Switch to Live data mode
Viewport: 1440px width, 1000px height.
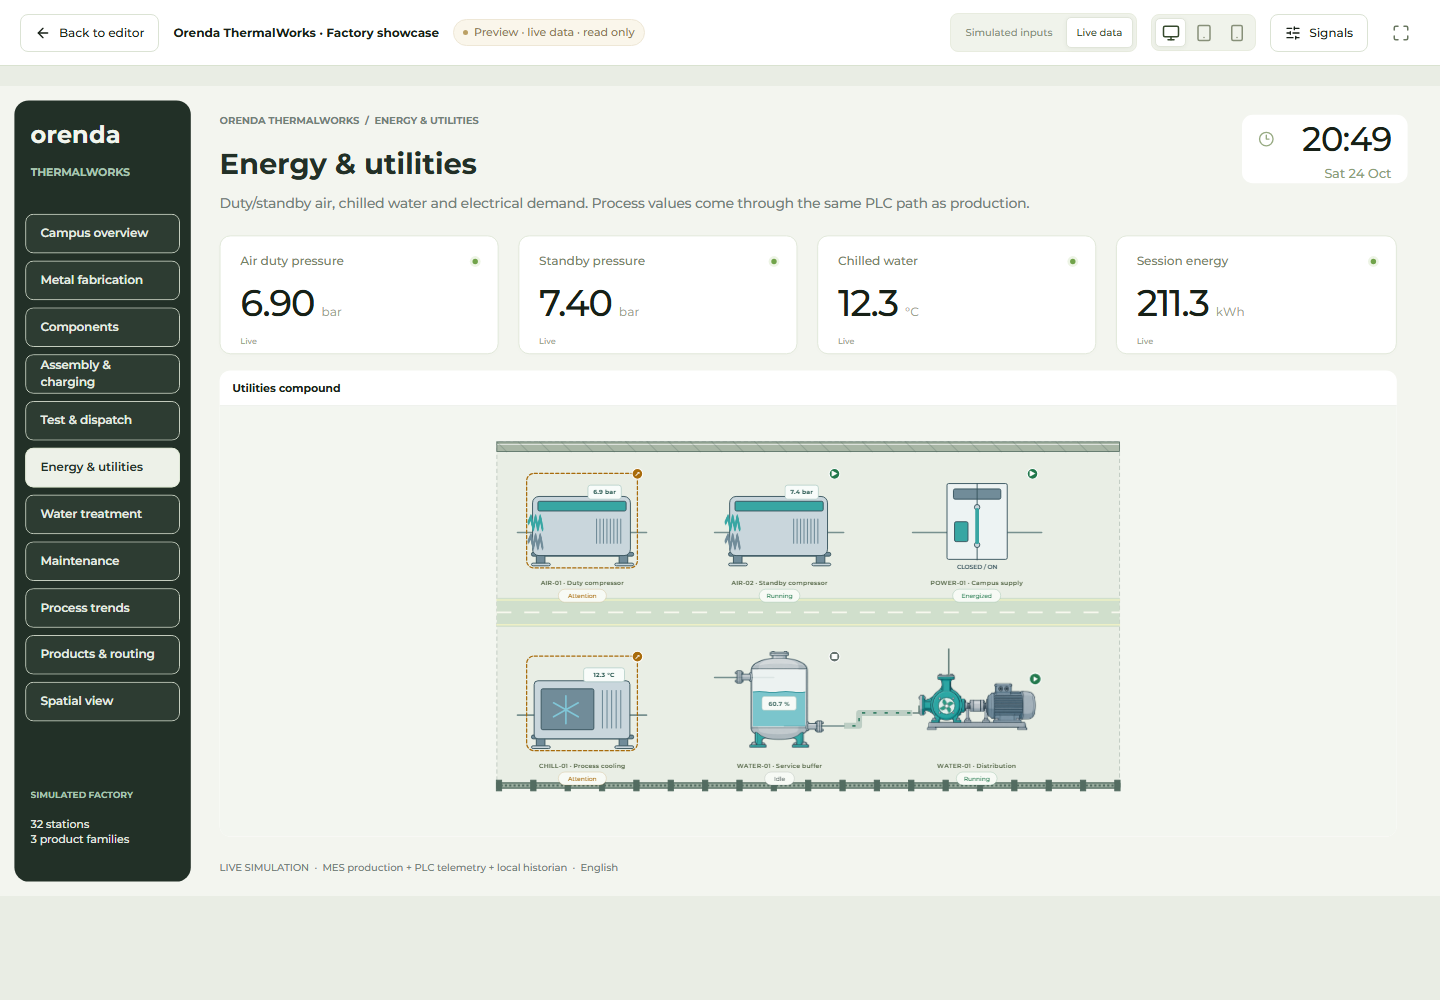(x=1099, y=33)
